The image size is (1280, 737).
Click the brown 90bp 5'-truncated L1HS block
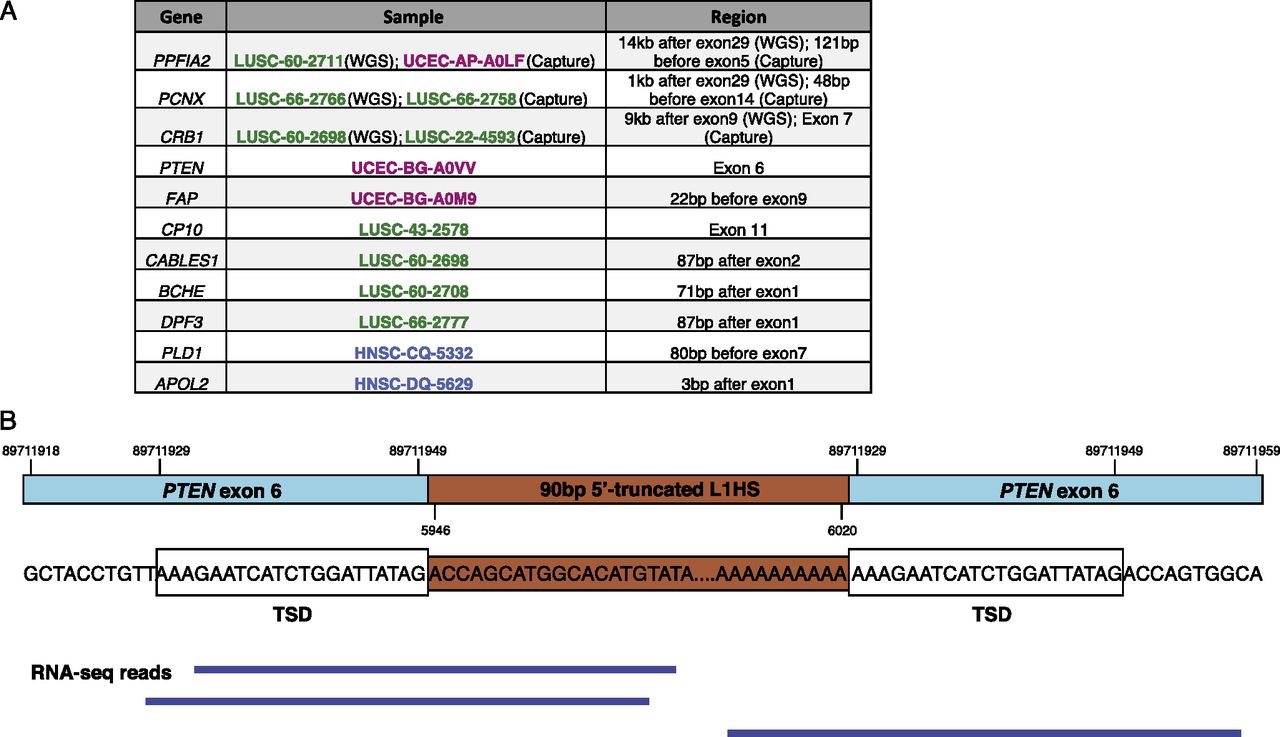pos(638,490)
